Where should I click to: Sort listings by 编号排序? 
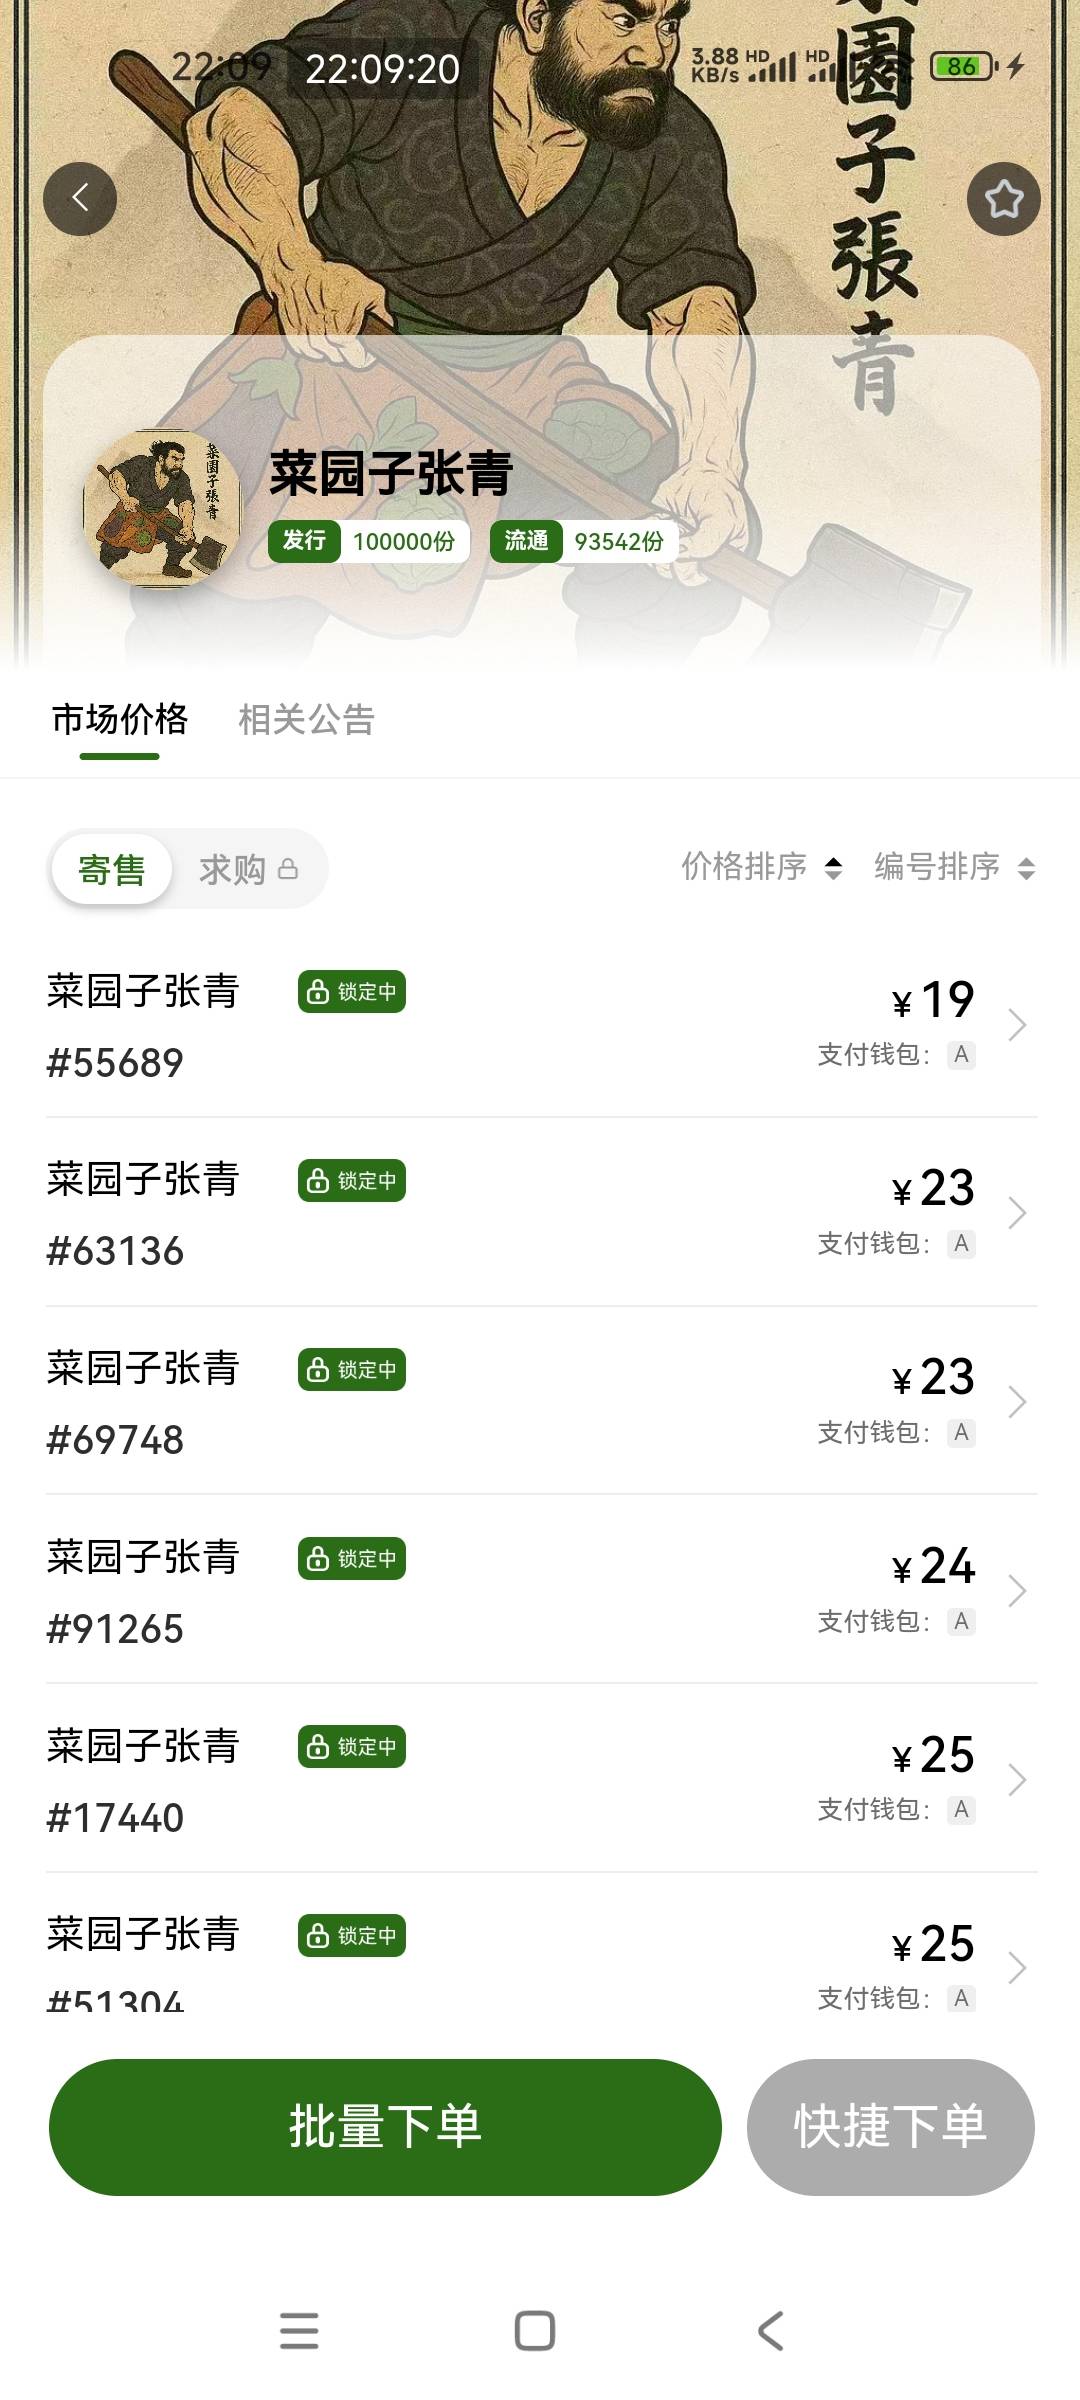coord(955,866)
